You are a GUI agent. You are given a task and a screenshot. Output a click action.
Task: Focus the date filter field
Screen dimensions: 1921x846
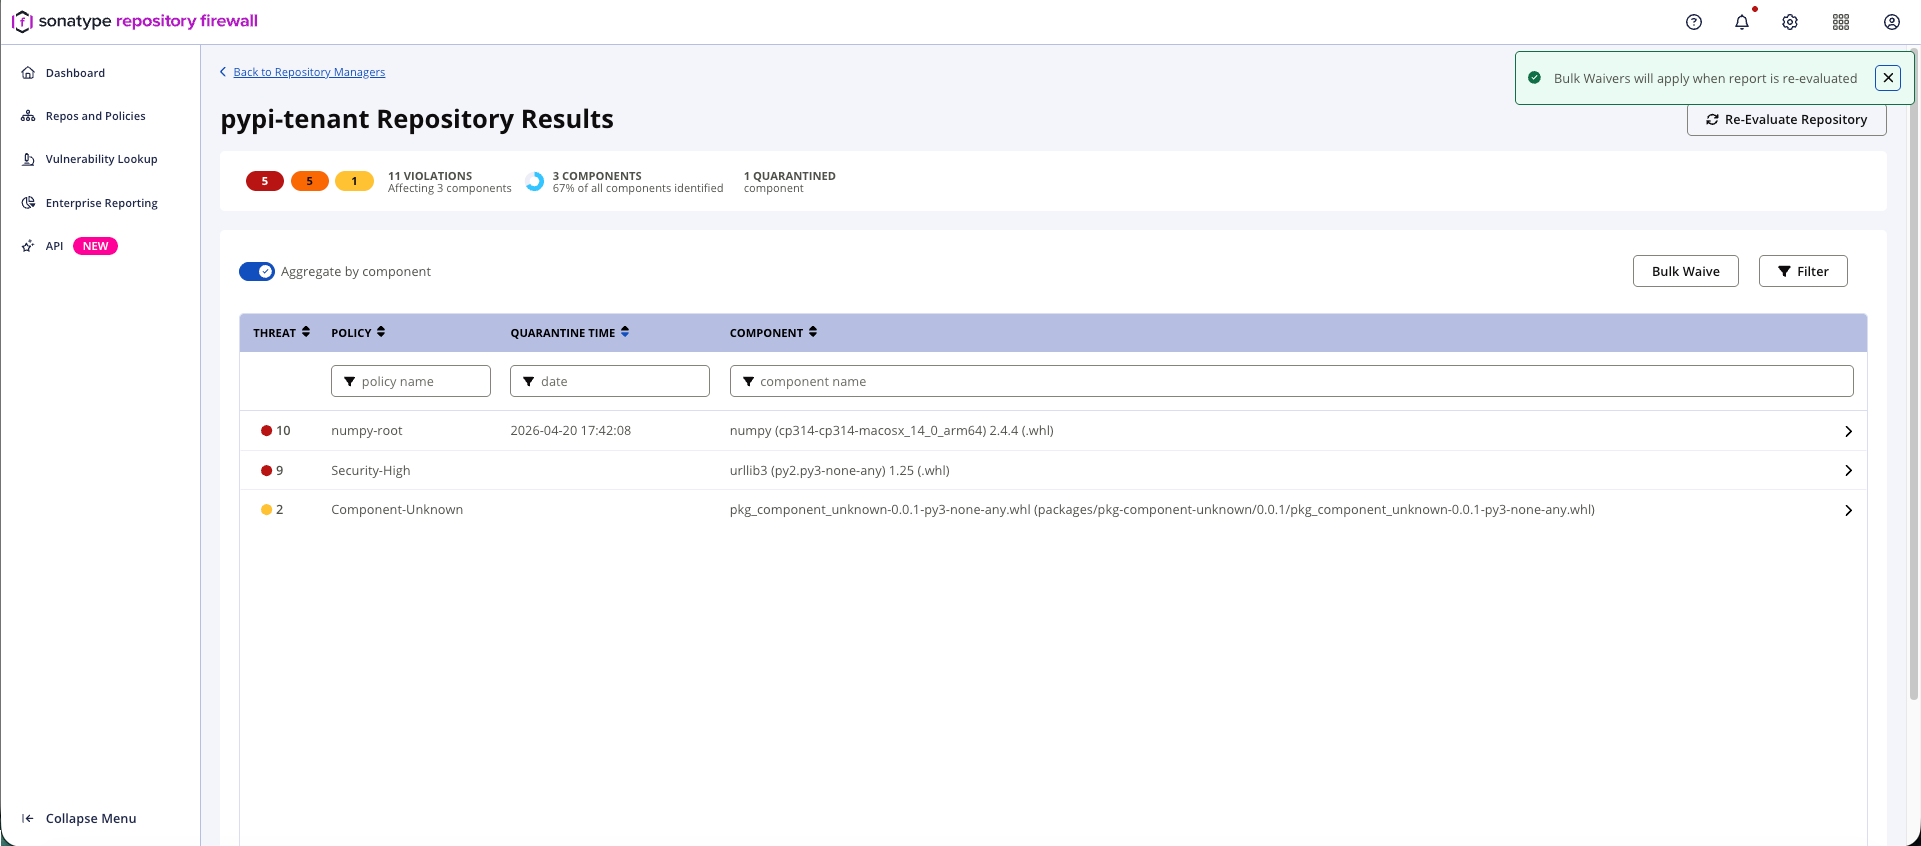[610, 381]
